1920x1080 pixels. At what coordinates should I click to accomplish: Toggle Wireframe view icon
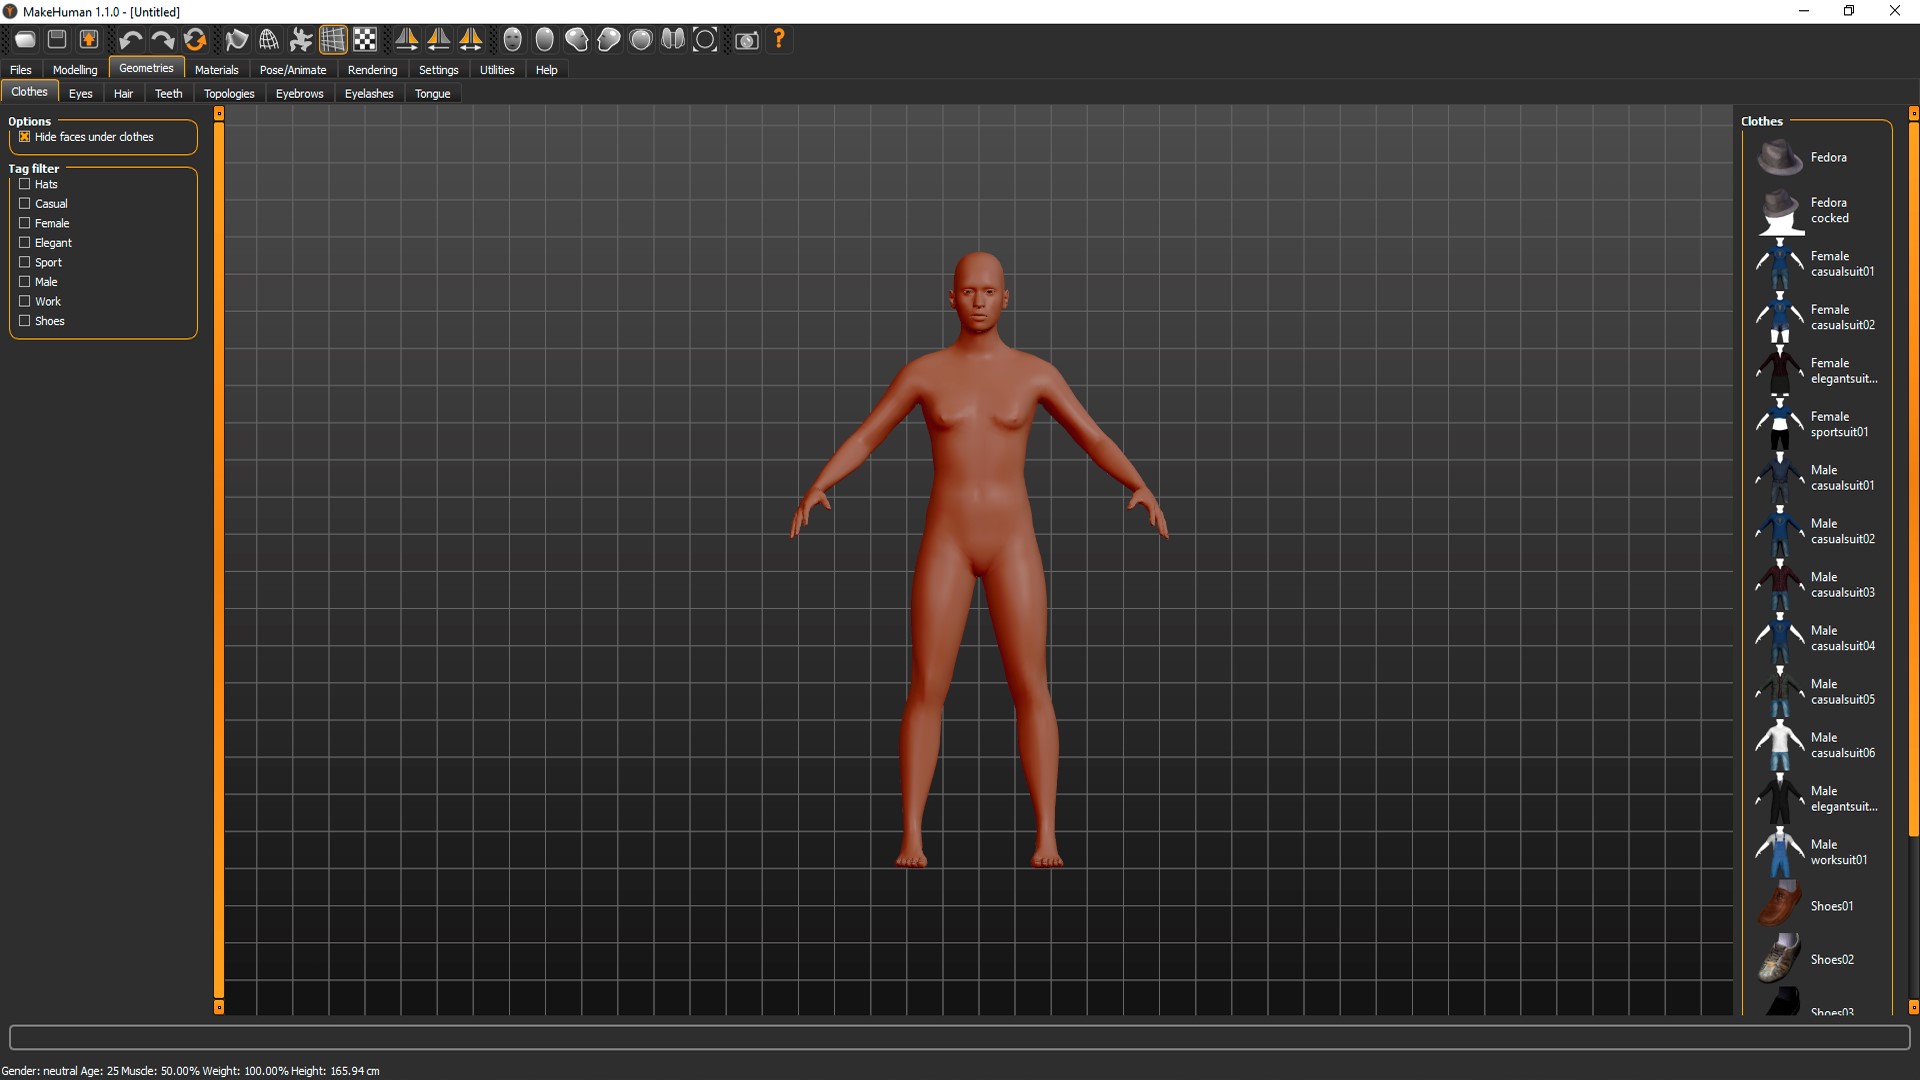coord(269,40)
